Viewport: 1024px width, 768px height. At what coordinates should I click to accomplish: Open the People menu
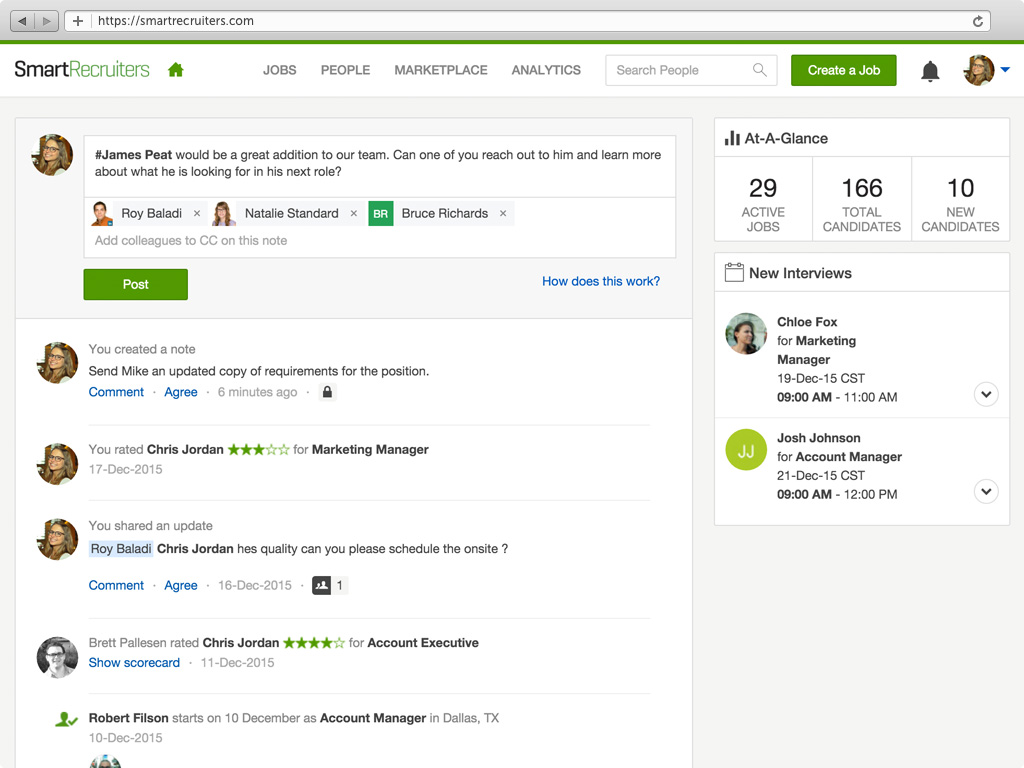coord(345,70)
